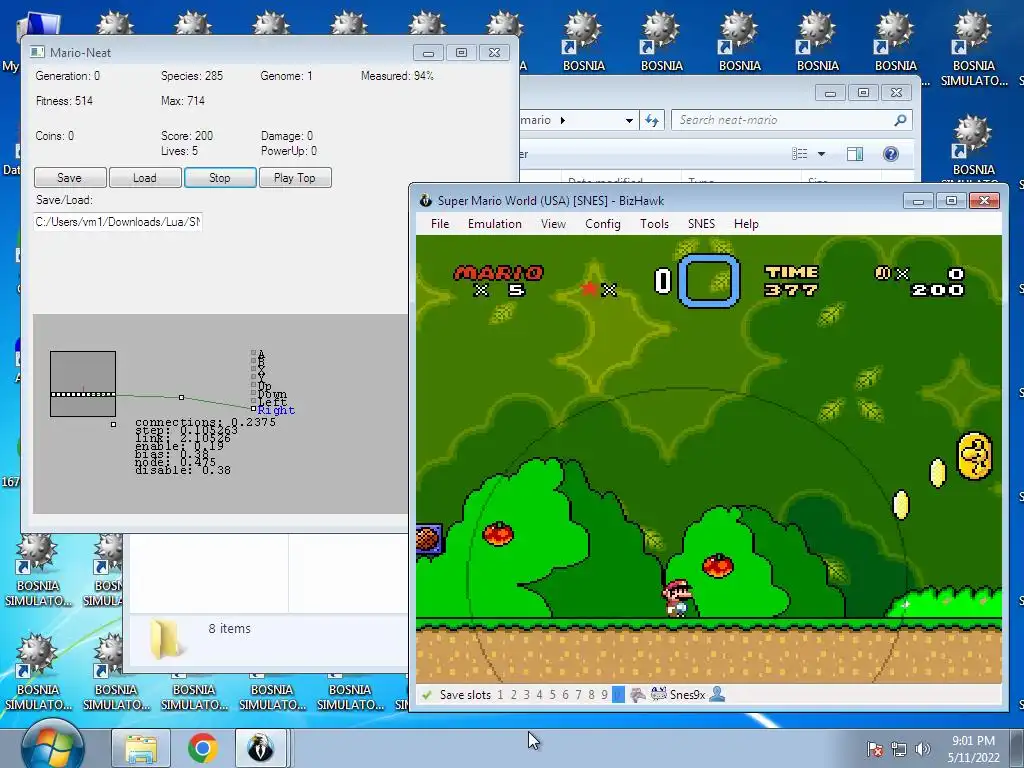Click the blue user icon after Snes9x
The image size is (1024, 768).
[717, 694]
